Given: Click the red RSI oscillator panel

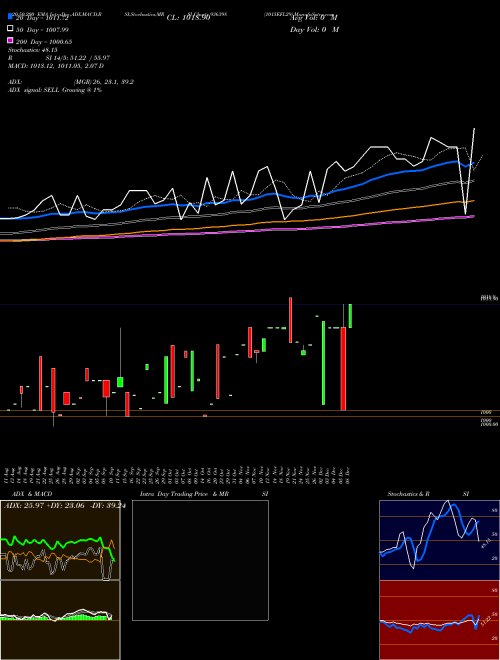Looking at the screenshot, I should (439, 620).
